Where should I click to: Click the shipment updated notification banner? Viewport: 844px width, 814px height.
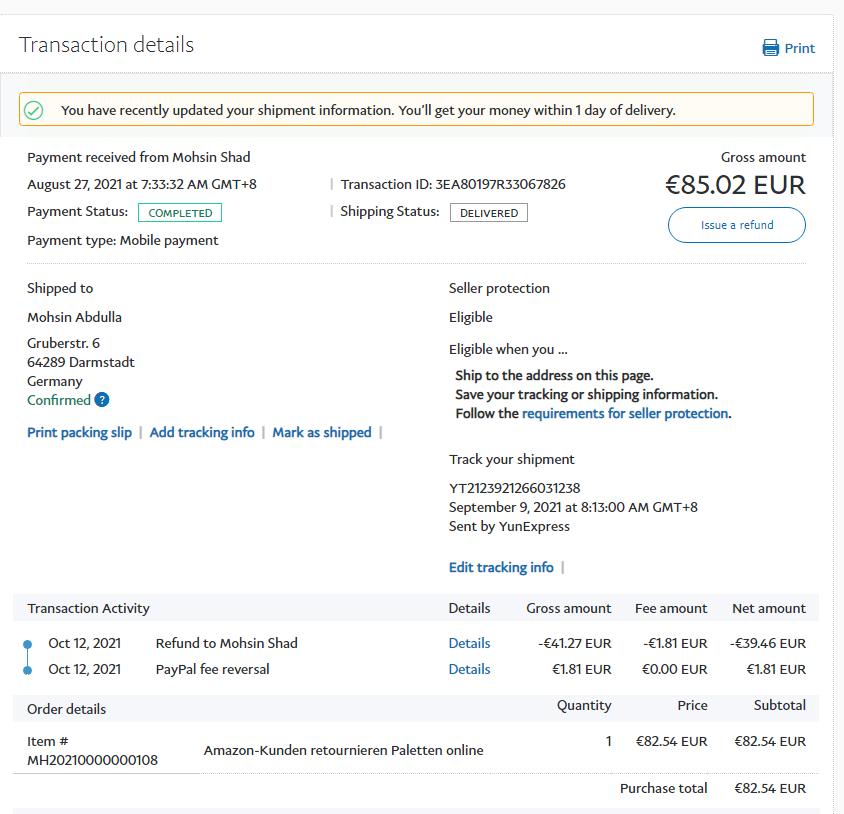[416, 109]
